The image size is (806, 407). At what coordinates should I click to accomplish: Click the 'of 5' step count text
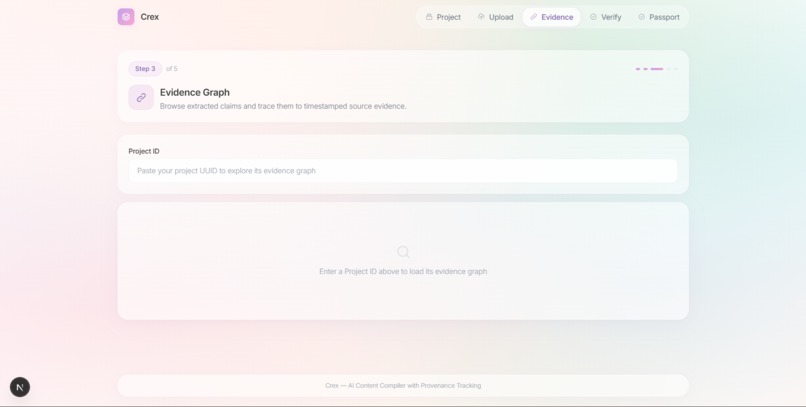[x=172, y=69]
